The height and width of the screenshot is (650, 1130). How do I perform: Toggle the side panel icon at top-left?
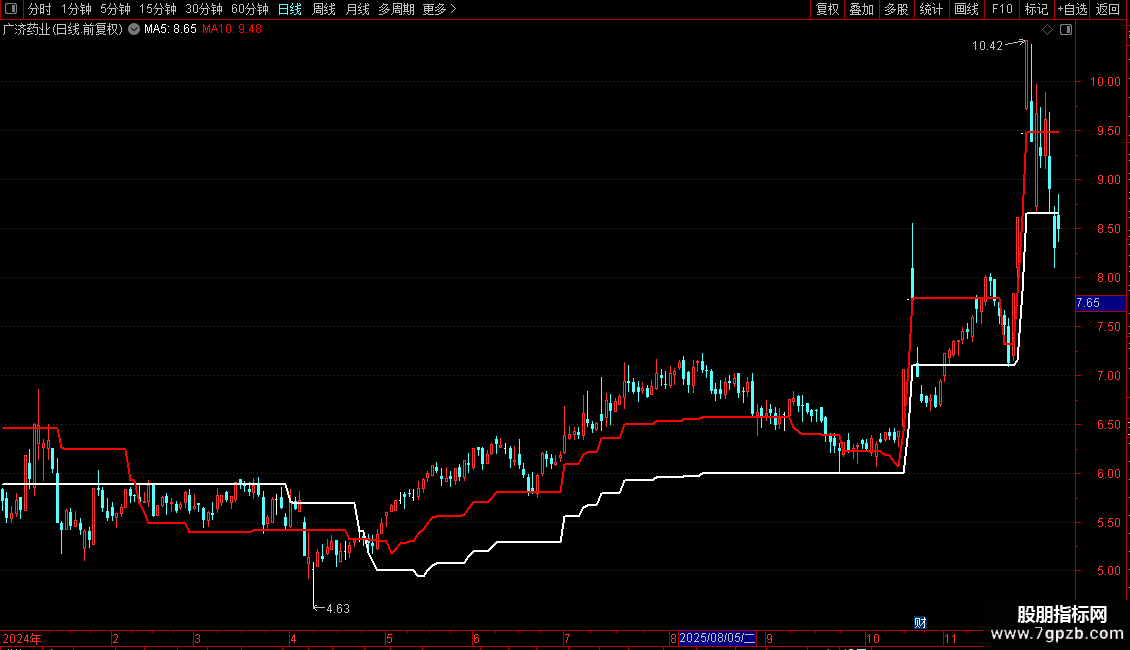[11, 9]
